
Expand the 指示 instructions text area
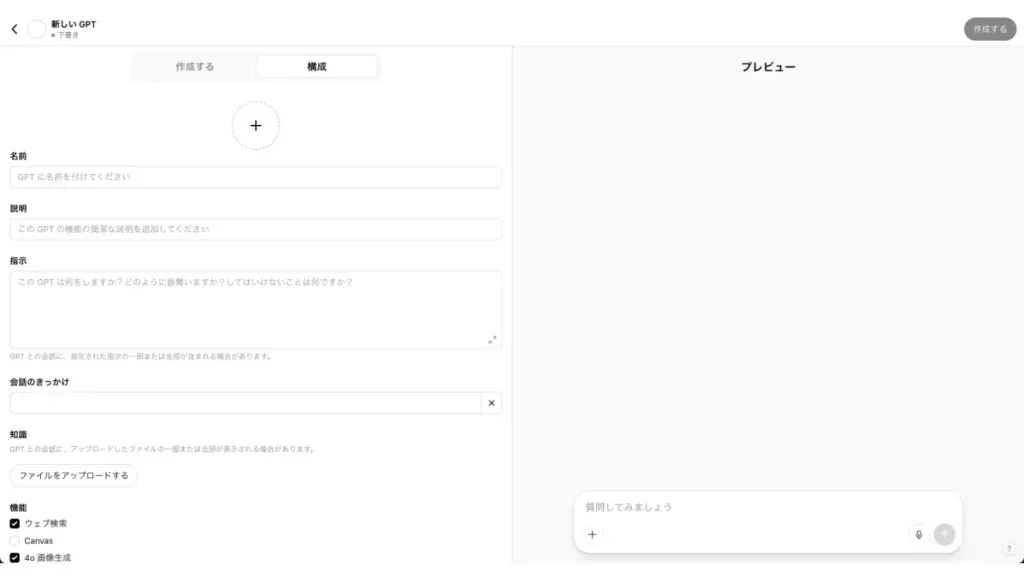[492, 340]
